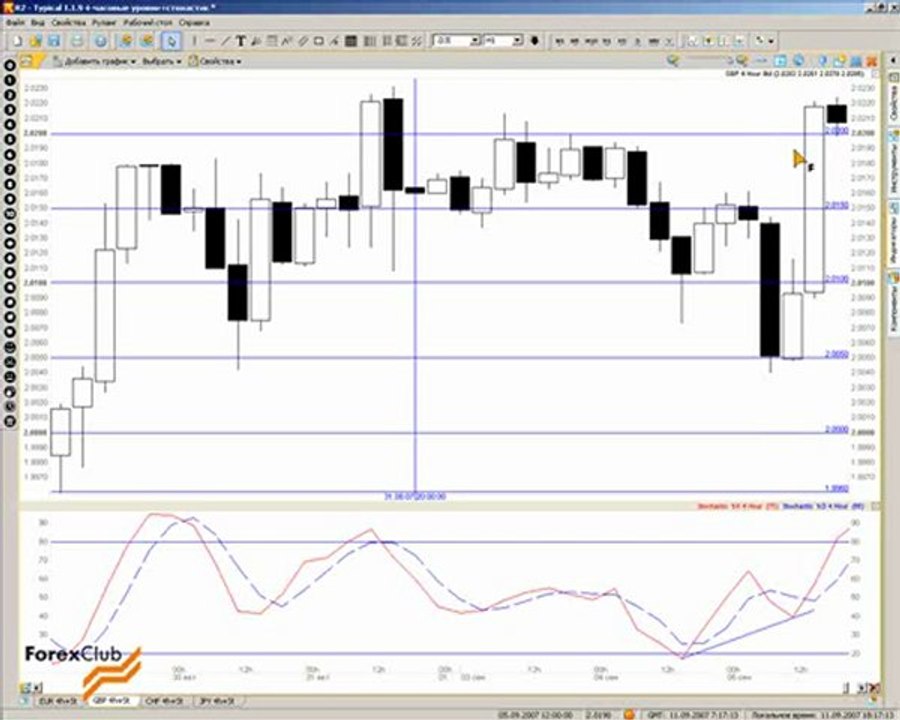The image size is (900, 720).
Task: Click the Print toolbar icon
Action: pos(77,41)
